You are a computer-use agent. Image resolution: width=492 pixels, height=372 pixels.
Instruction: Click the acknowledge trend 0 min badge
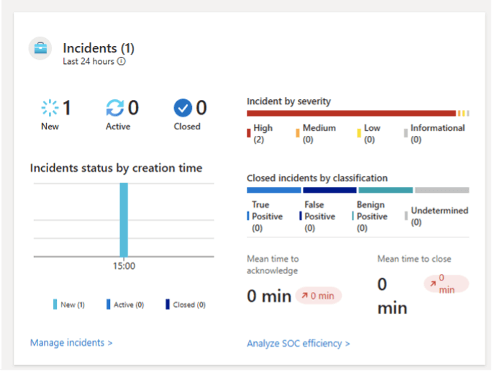click(x=319, y=296)
